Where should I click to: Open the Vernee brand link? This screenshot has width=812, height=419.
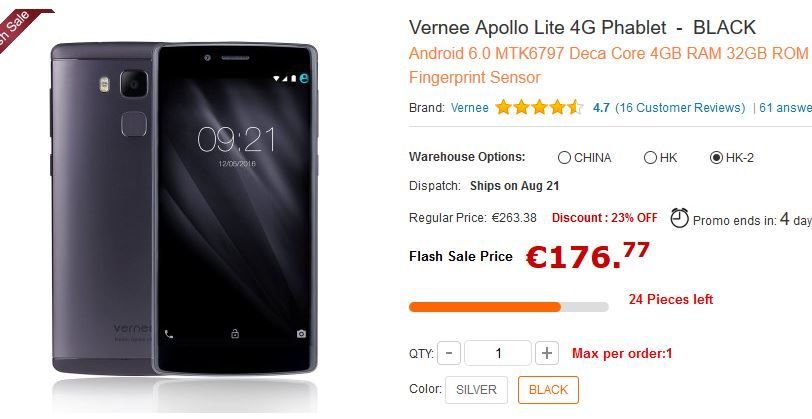click(x=470, y=108)
